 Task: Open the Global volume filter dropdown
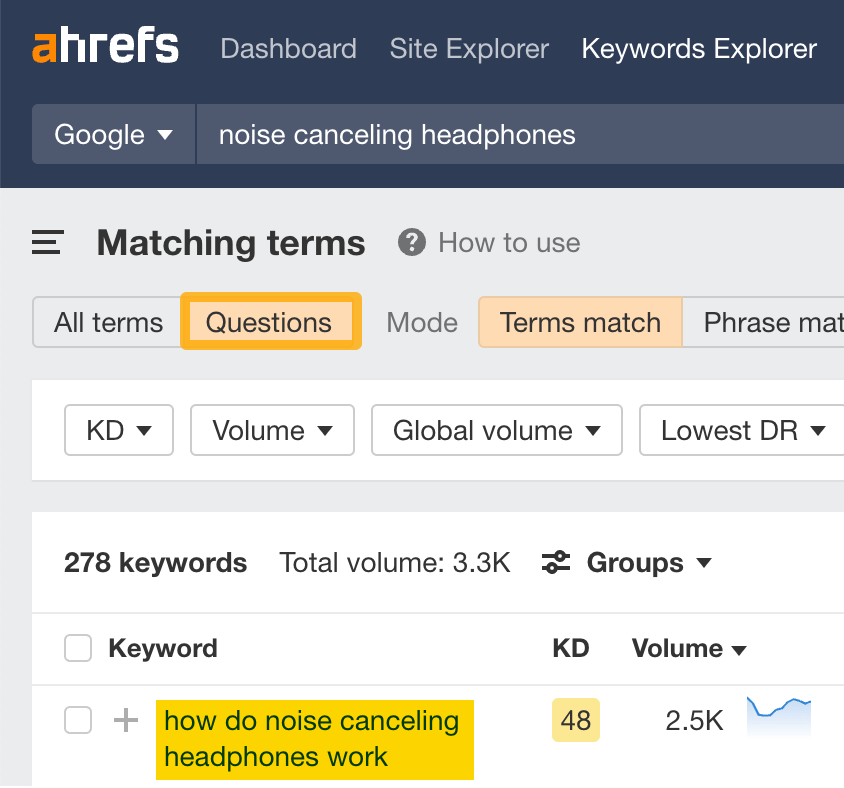[x=496, y=430]
